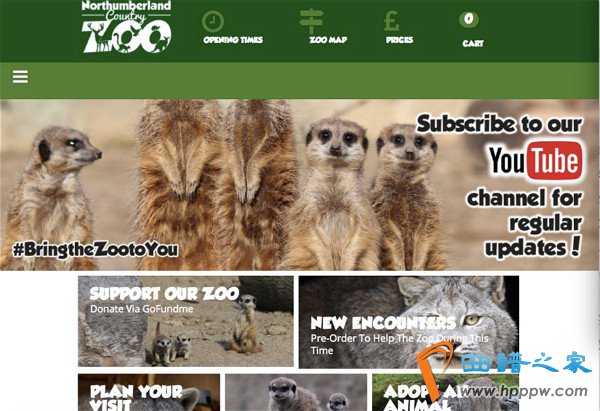Click the Northumberland Country Zoo logo
The width and height of the screenshot is (600, 411).
(x=126, y=26)
